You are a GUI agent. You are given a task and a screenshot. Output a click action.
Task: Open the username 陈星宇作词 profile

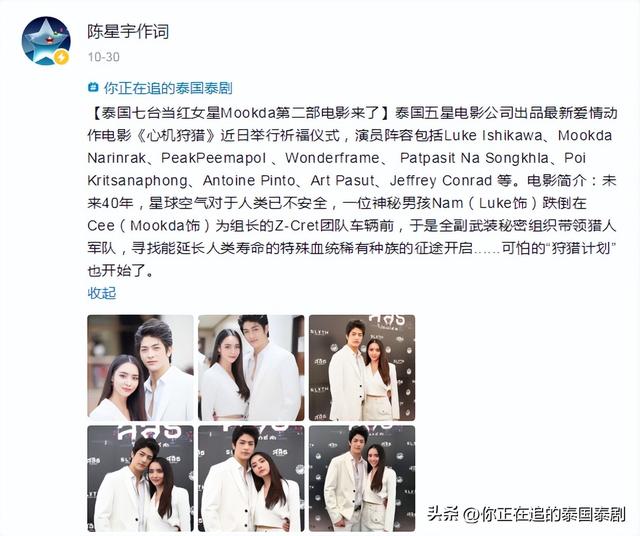coord(128,31)
